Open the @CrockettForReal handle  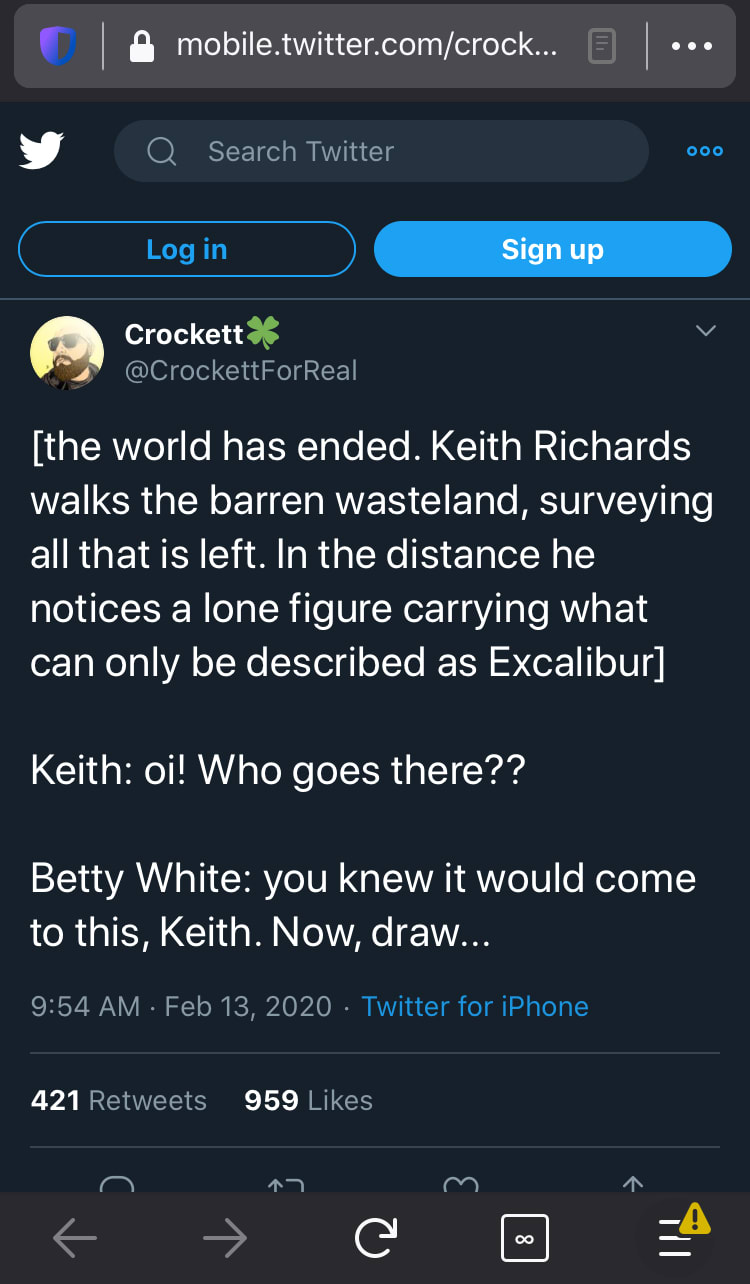240,371
